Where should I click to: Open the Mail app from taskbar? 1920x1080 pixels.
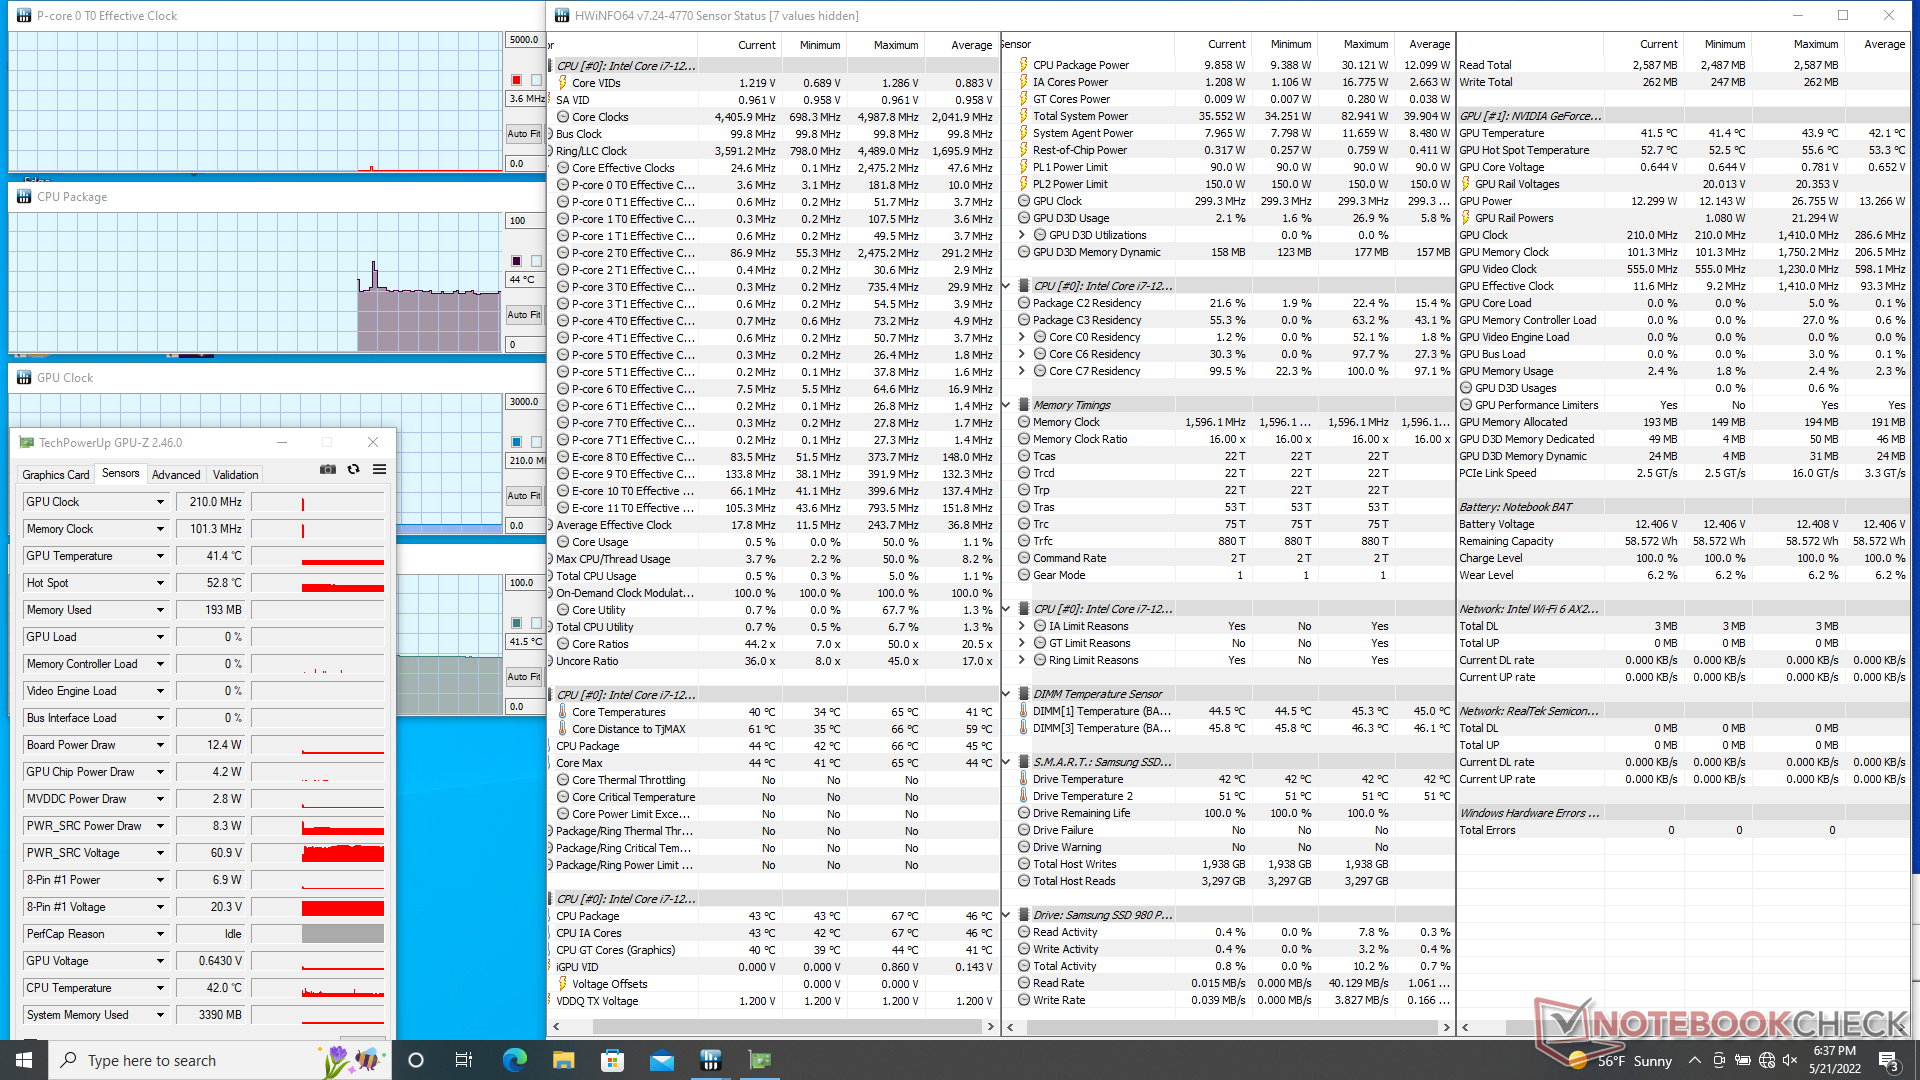(x=661, y=1060)
